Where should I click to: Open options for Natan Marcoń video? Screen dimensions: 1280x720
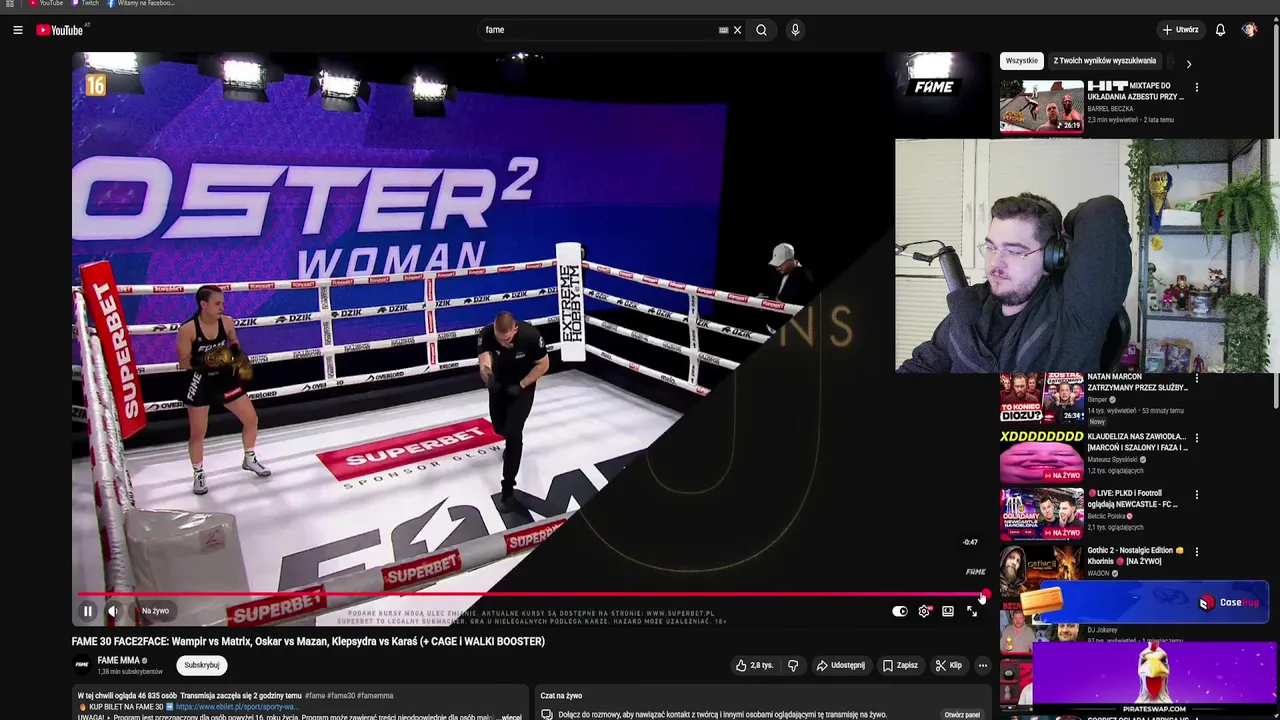(1196, 380)
